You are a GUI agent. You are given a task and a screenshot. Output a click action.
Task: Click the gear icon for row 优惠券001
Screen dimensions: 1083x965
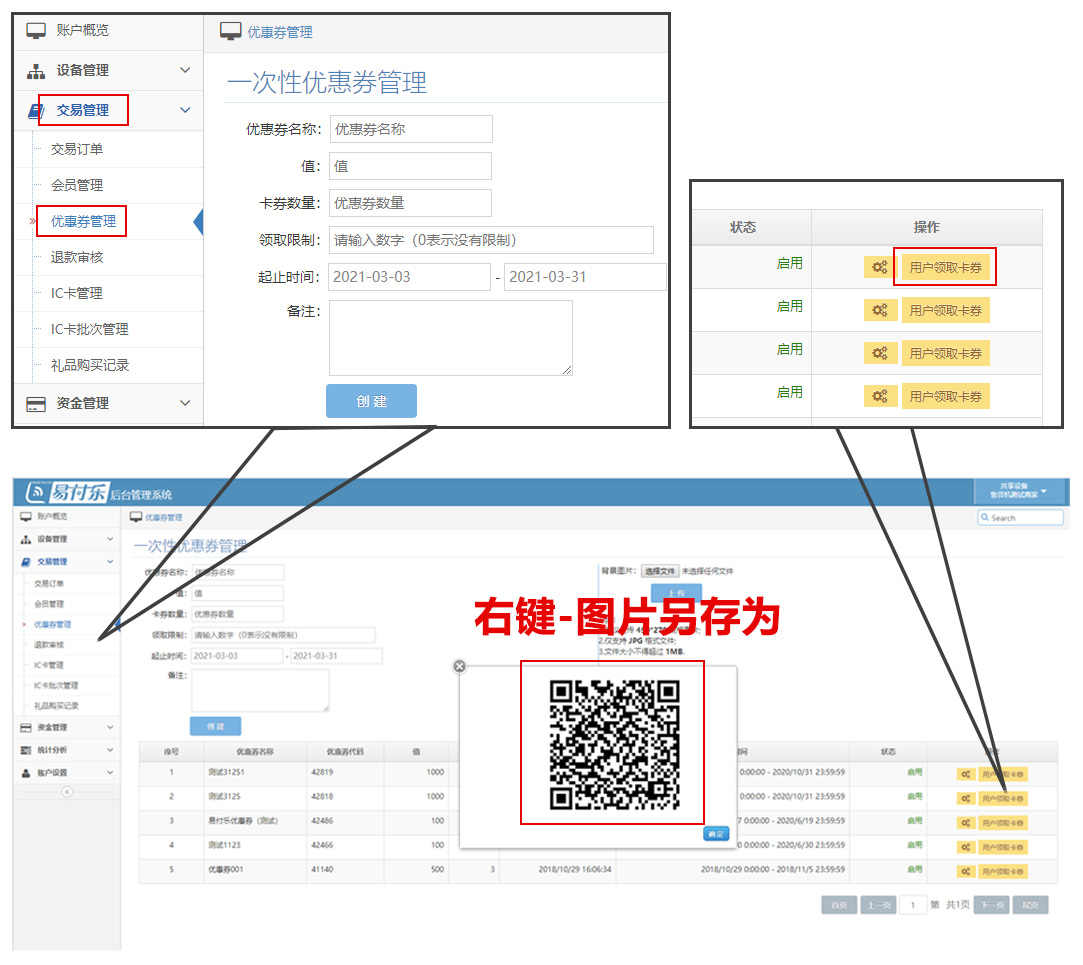tap(966, 871)
